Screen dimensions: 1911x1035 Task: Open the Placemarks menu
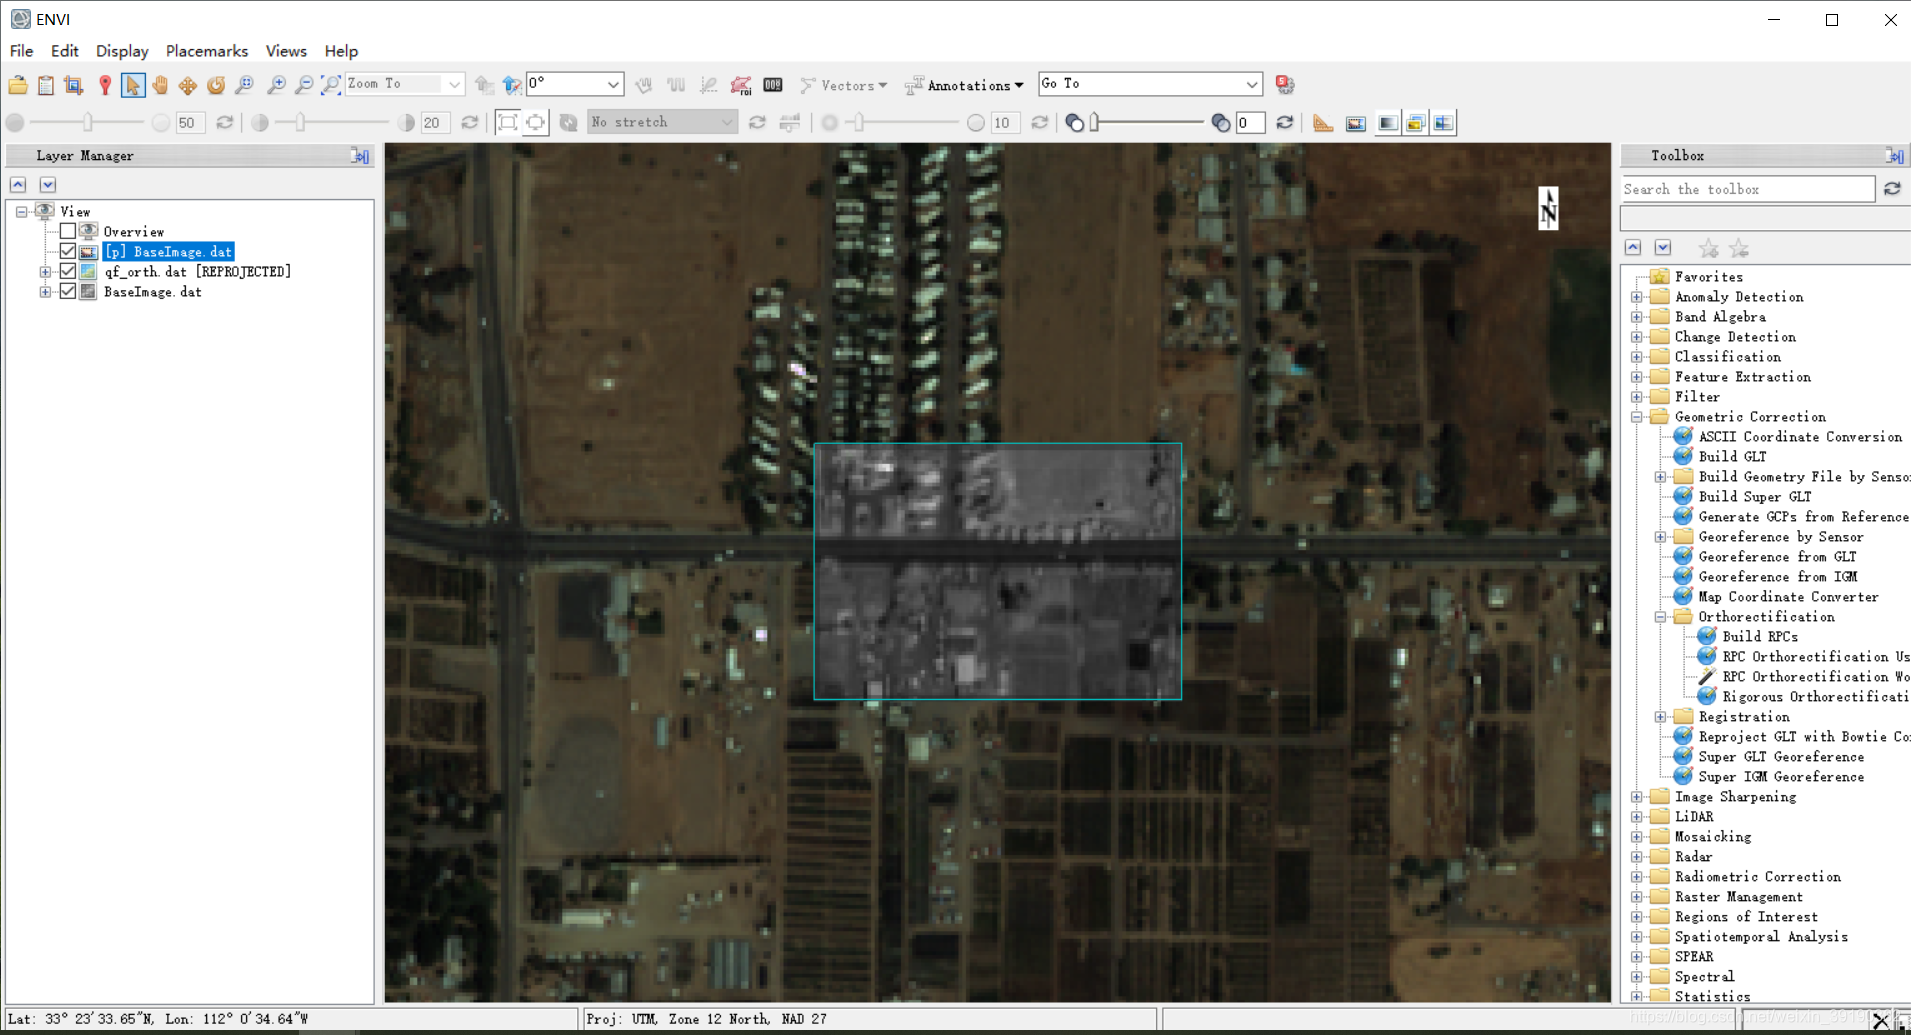point(207,51)
